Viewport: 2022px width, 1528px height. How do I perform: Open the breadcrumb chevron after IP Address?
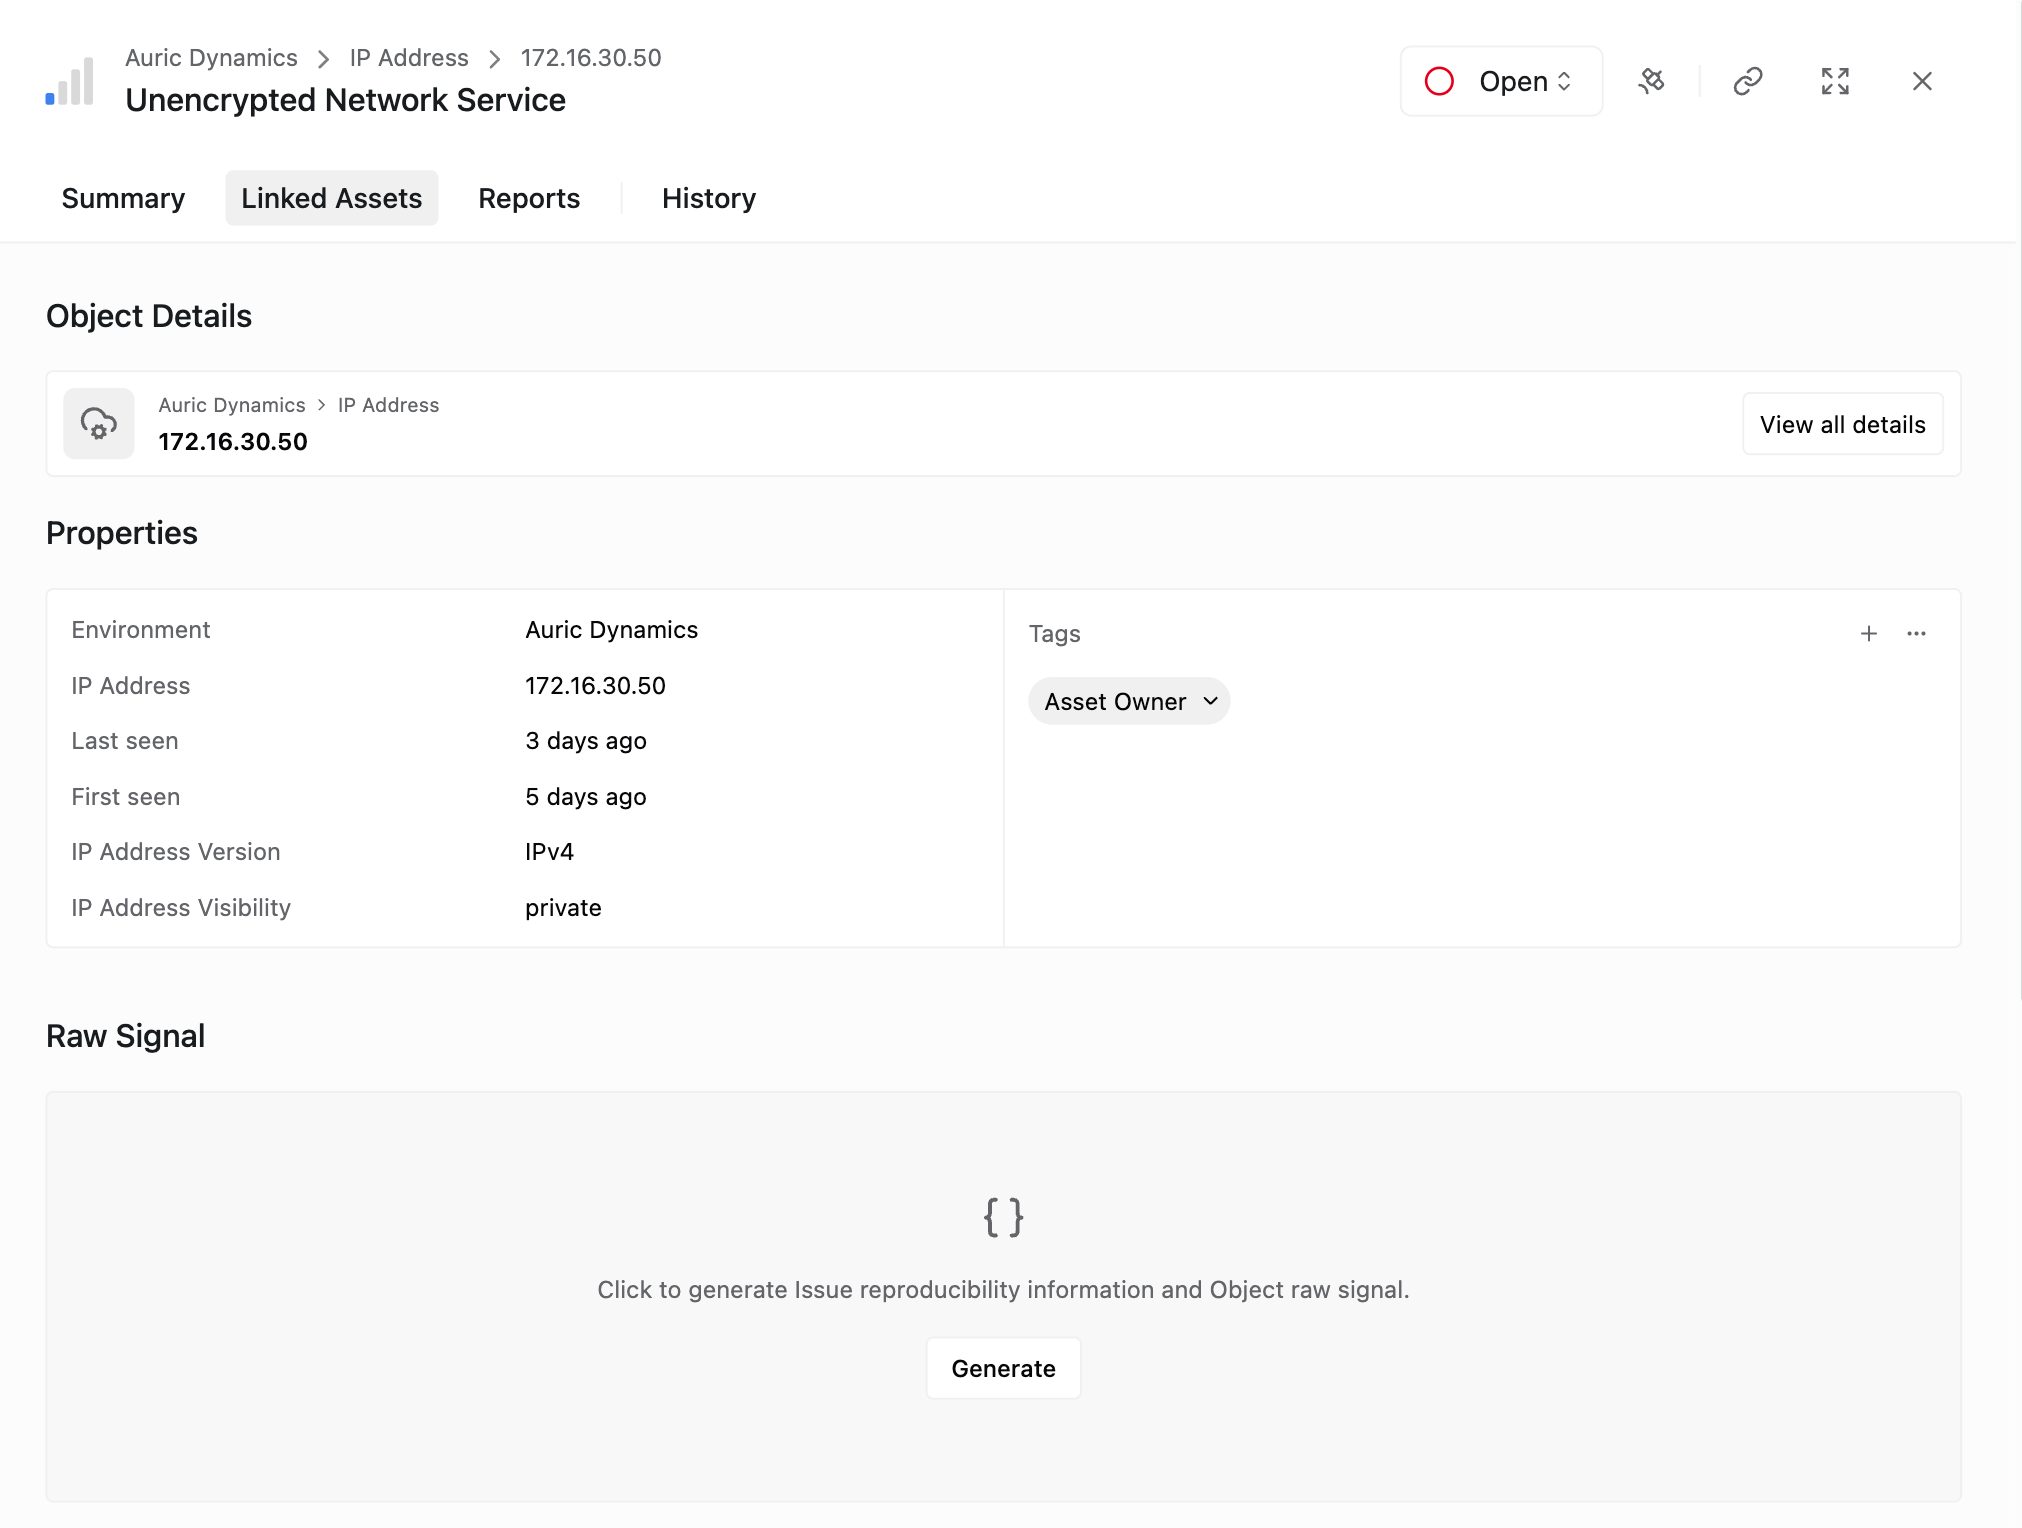coord(494,58)
